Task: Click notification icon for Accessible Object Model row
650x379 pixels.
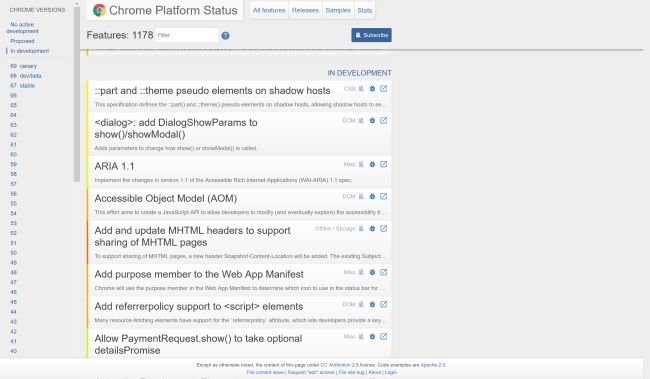Action: click(x=361, y=197)
